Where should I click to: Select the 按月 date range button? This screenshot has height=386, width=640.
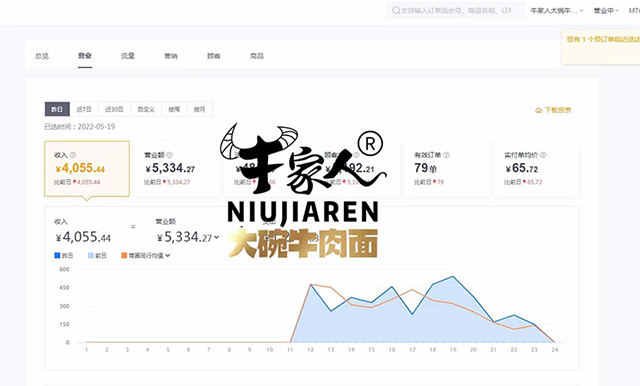click(200, 109)
